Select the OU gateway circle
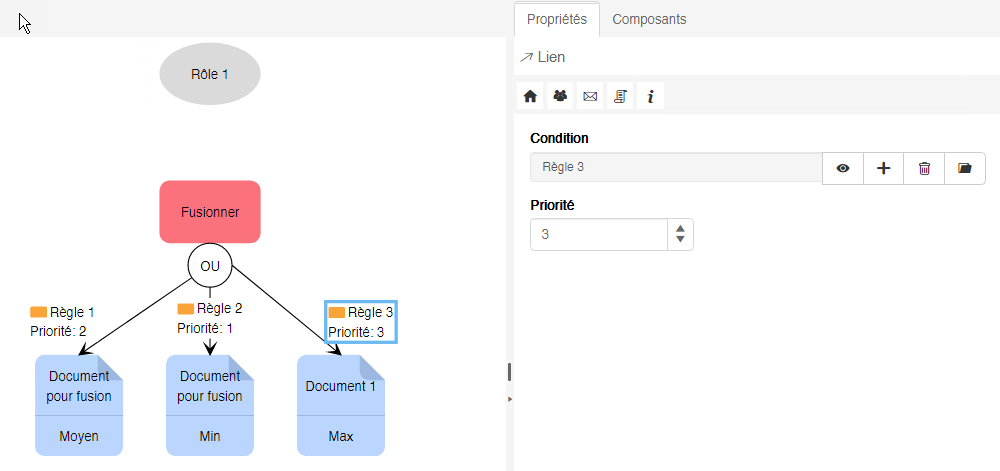Viewport: 1000px width, 471px height. coord(210,266)
